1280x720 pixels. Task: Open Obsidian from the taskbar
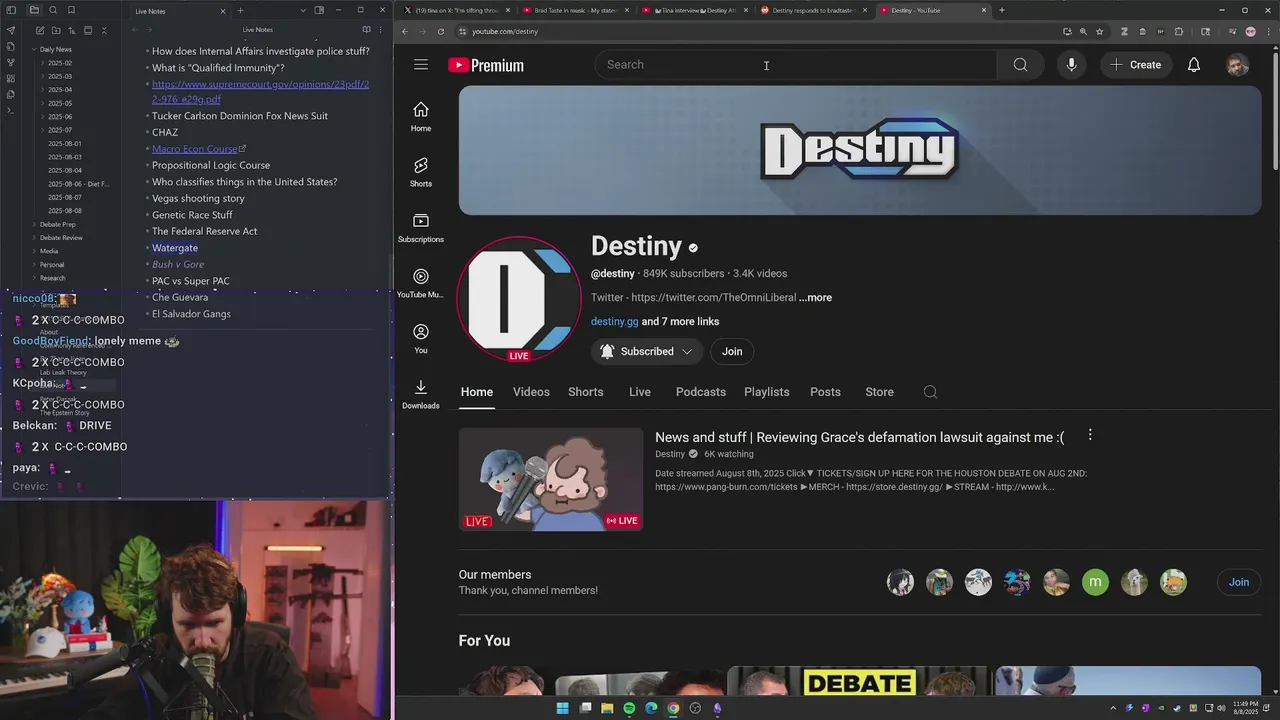coord(717,708)
